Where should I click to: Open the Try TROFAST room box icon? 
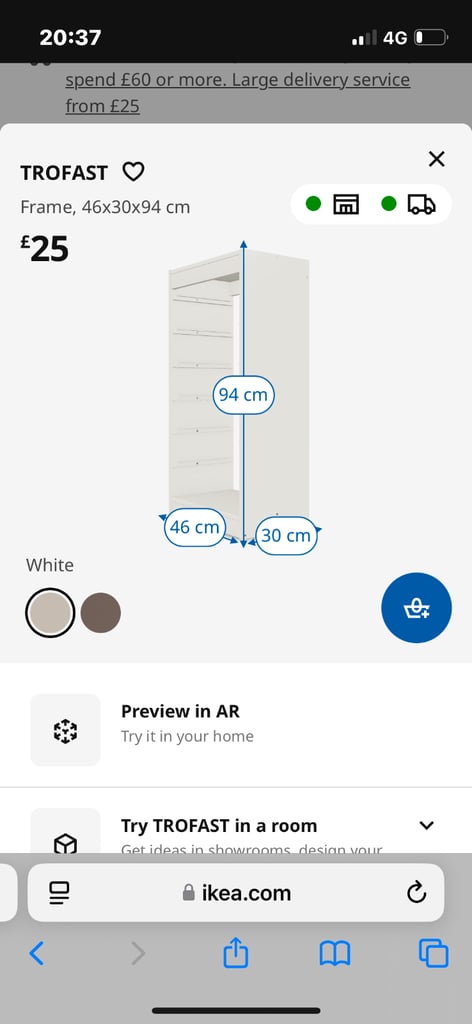pyautogui.click(x=65, y=842)
